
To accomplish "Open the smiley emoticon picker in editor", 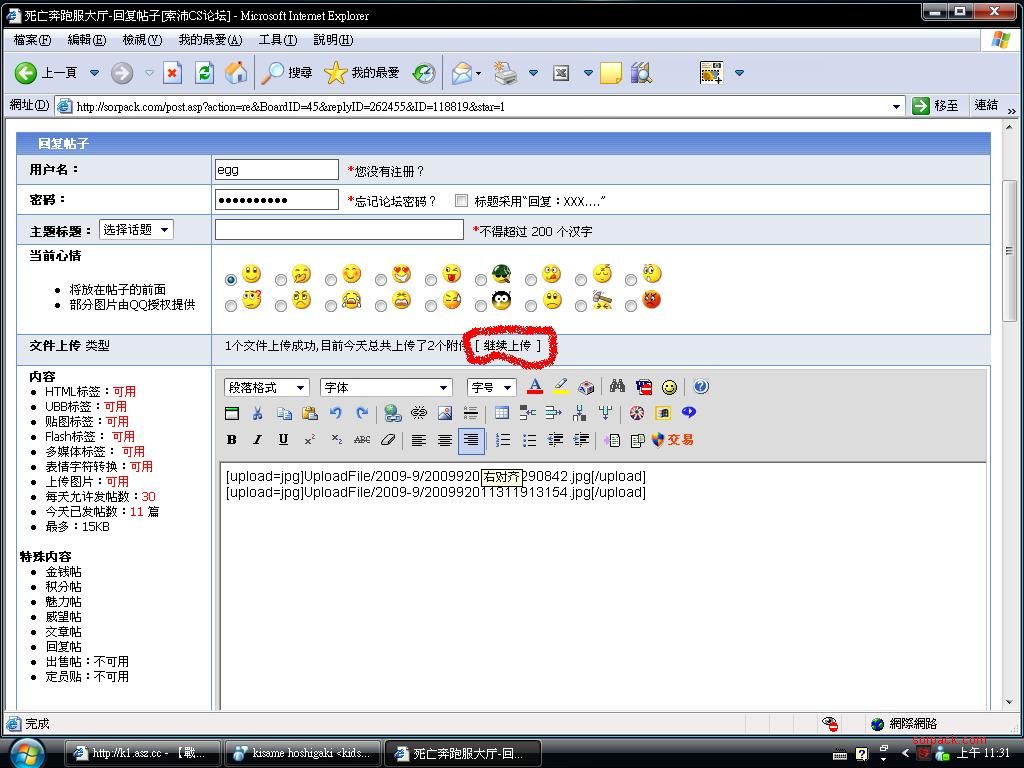I will pos(669,387).
